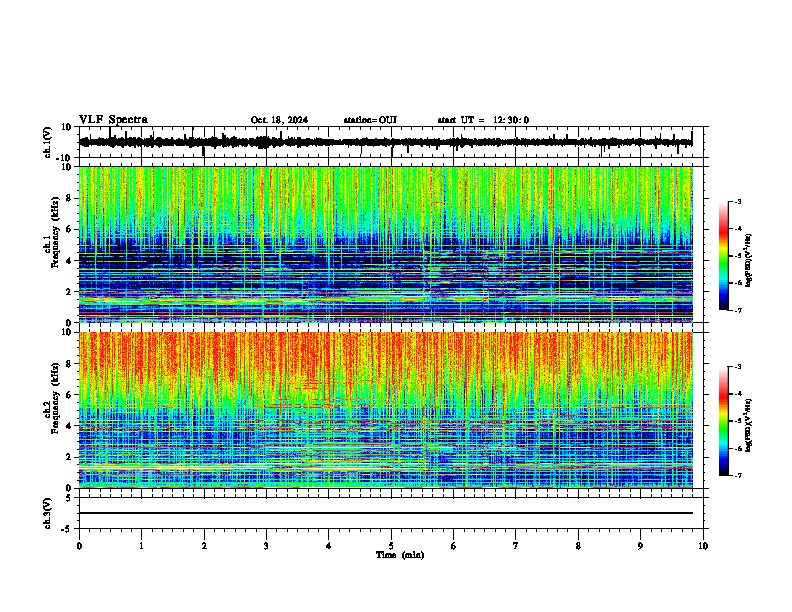Viewport: 792px width, 612px height.
Task: Click the ch.2 spectrogram color bar
Action: pos(723,421)
